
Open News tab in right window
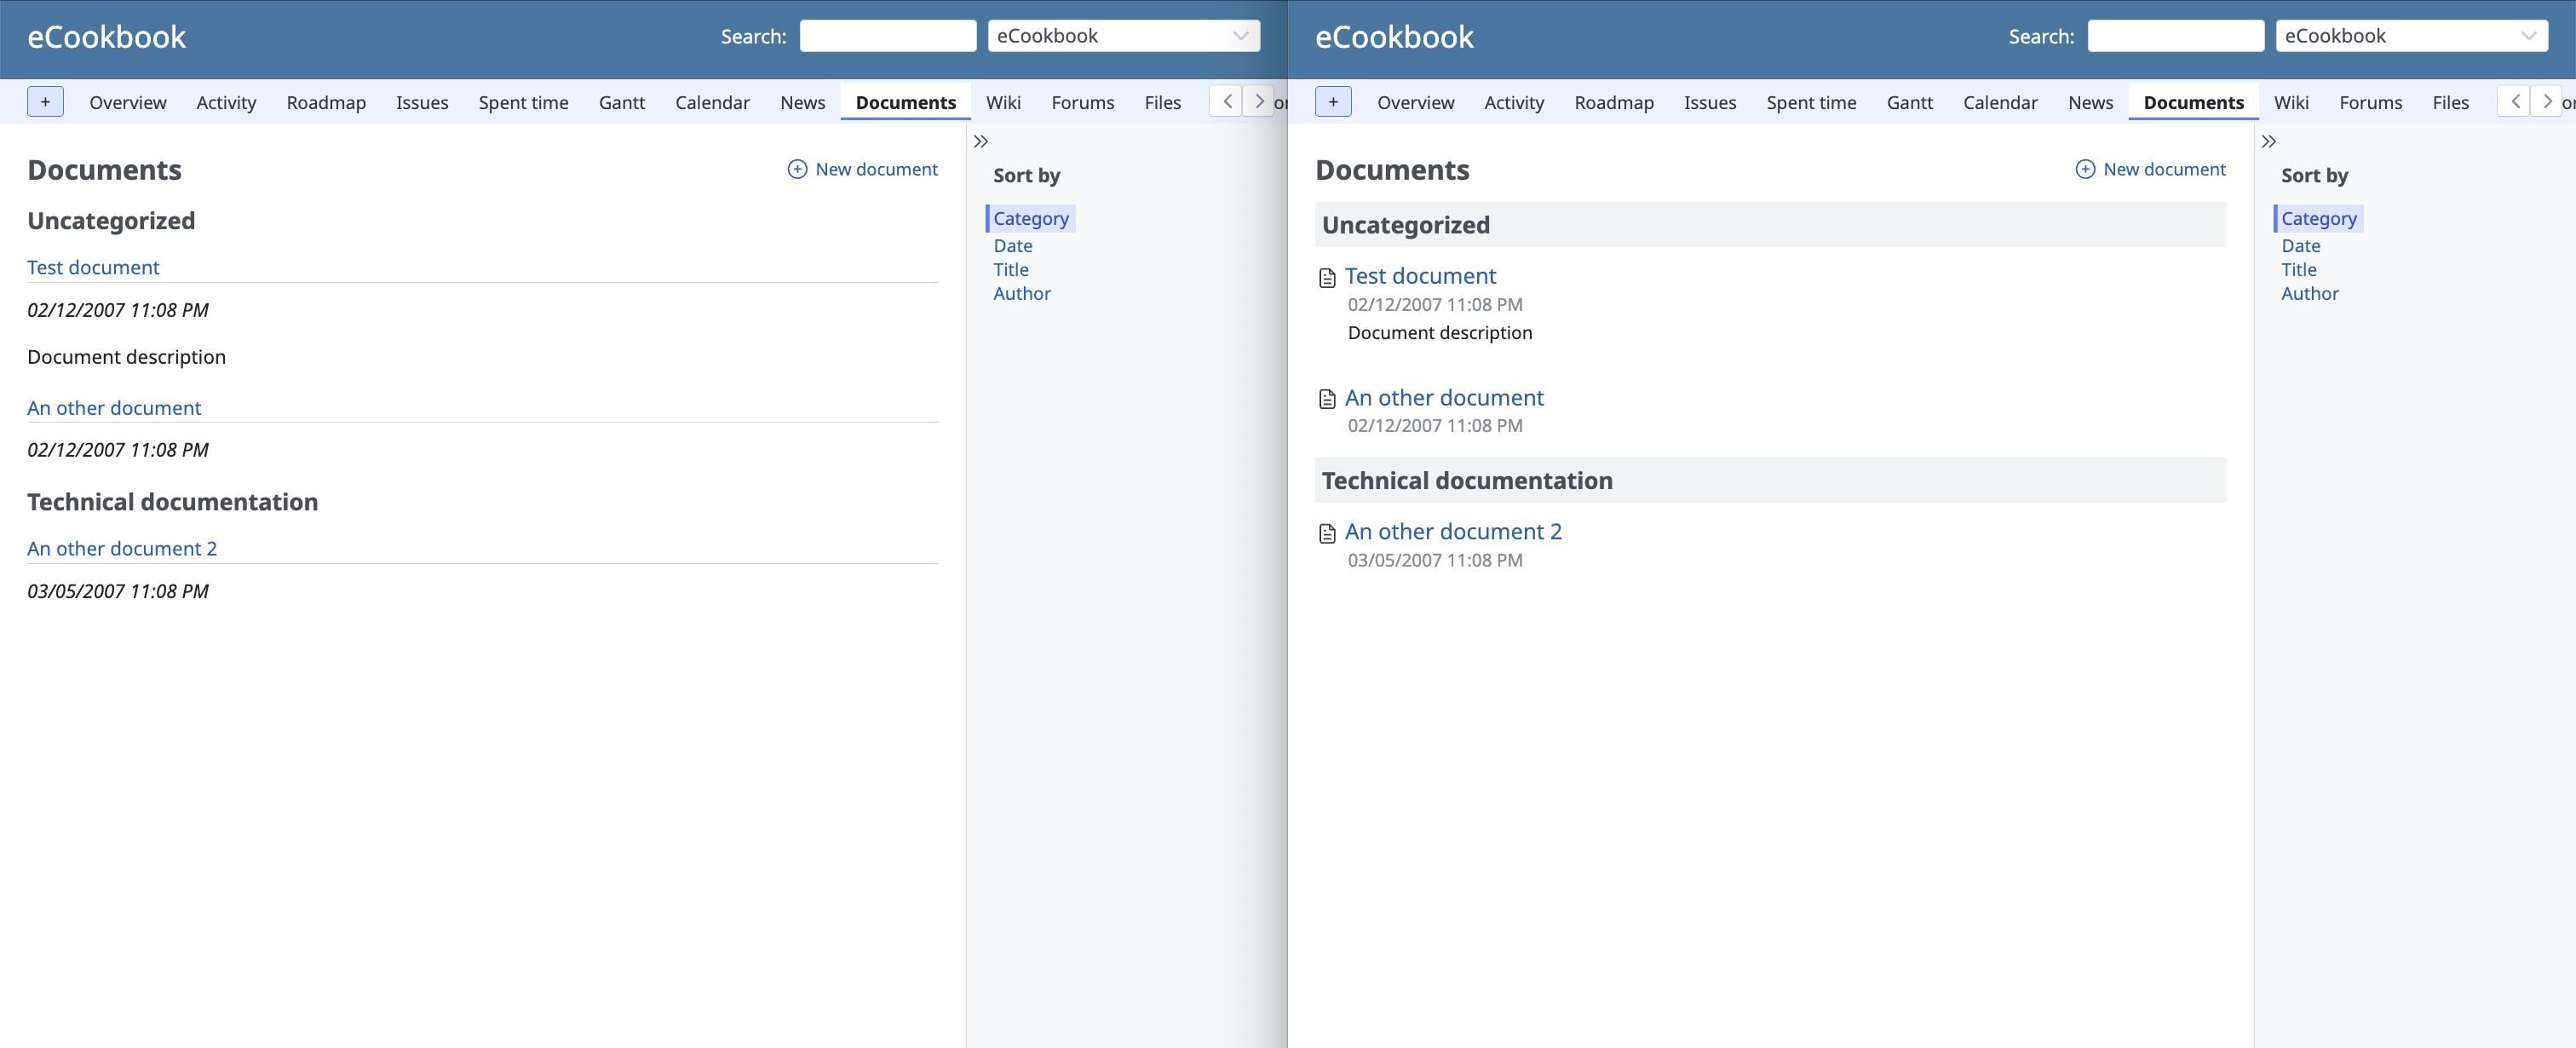tap(2090, 102)
